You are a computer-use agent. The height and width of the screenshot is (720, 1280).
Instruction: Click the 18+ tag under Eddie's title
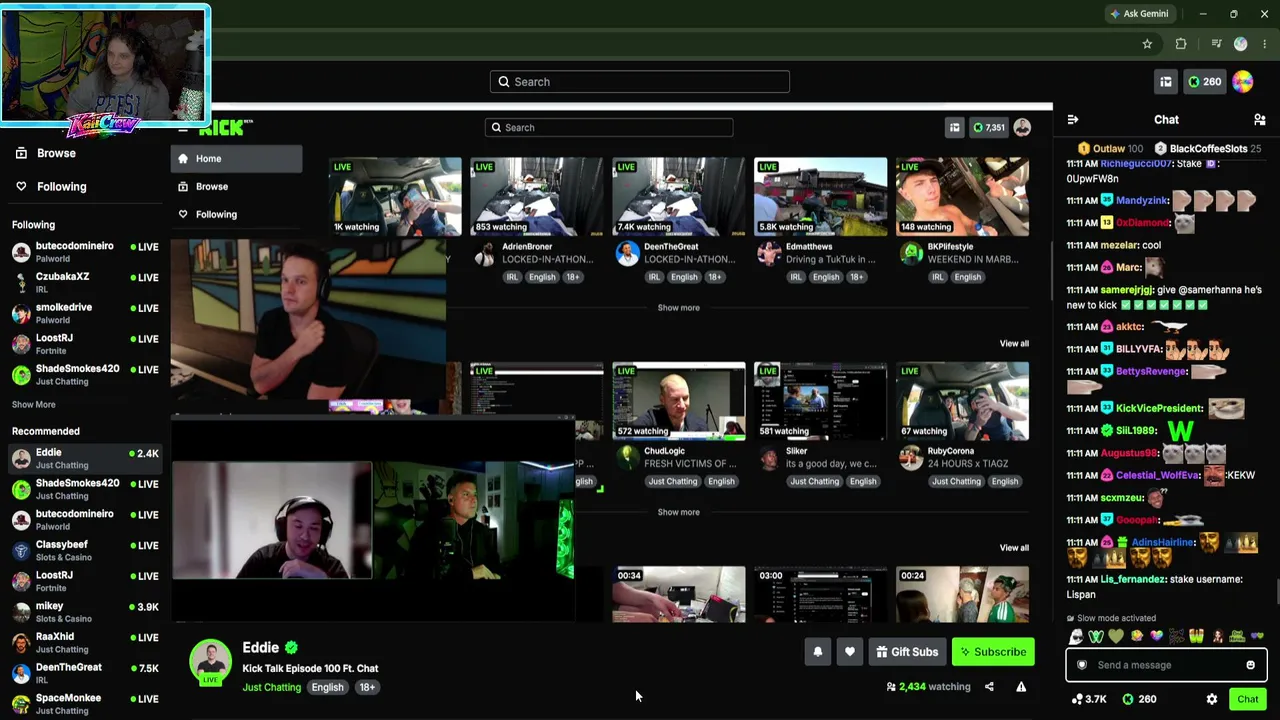pos(367,688)
